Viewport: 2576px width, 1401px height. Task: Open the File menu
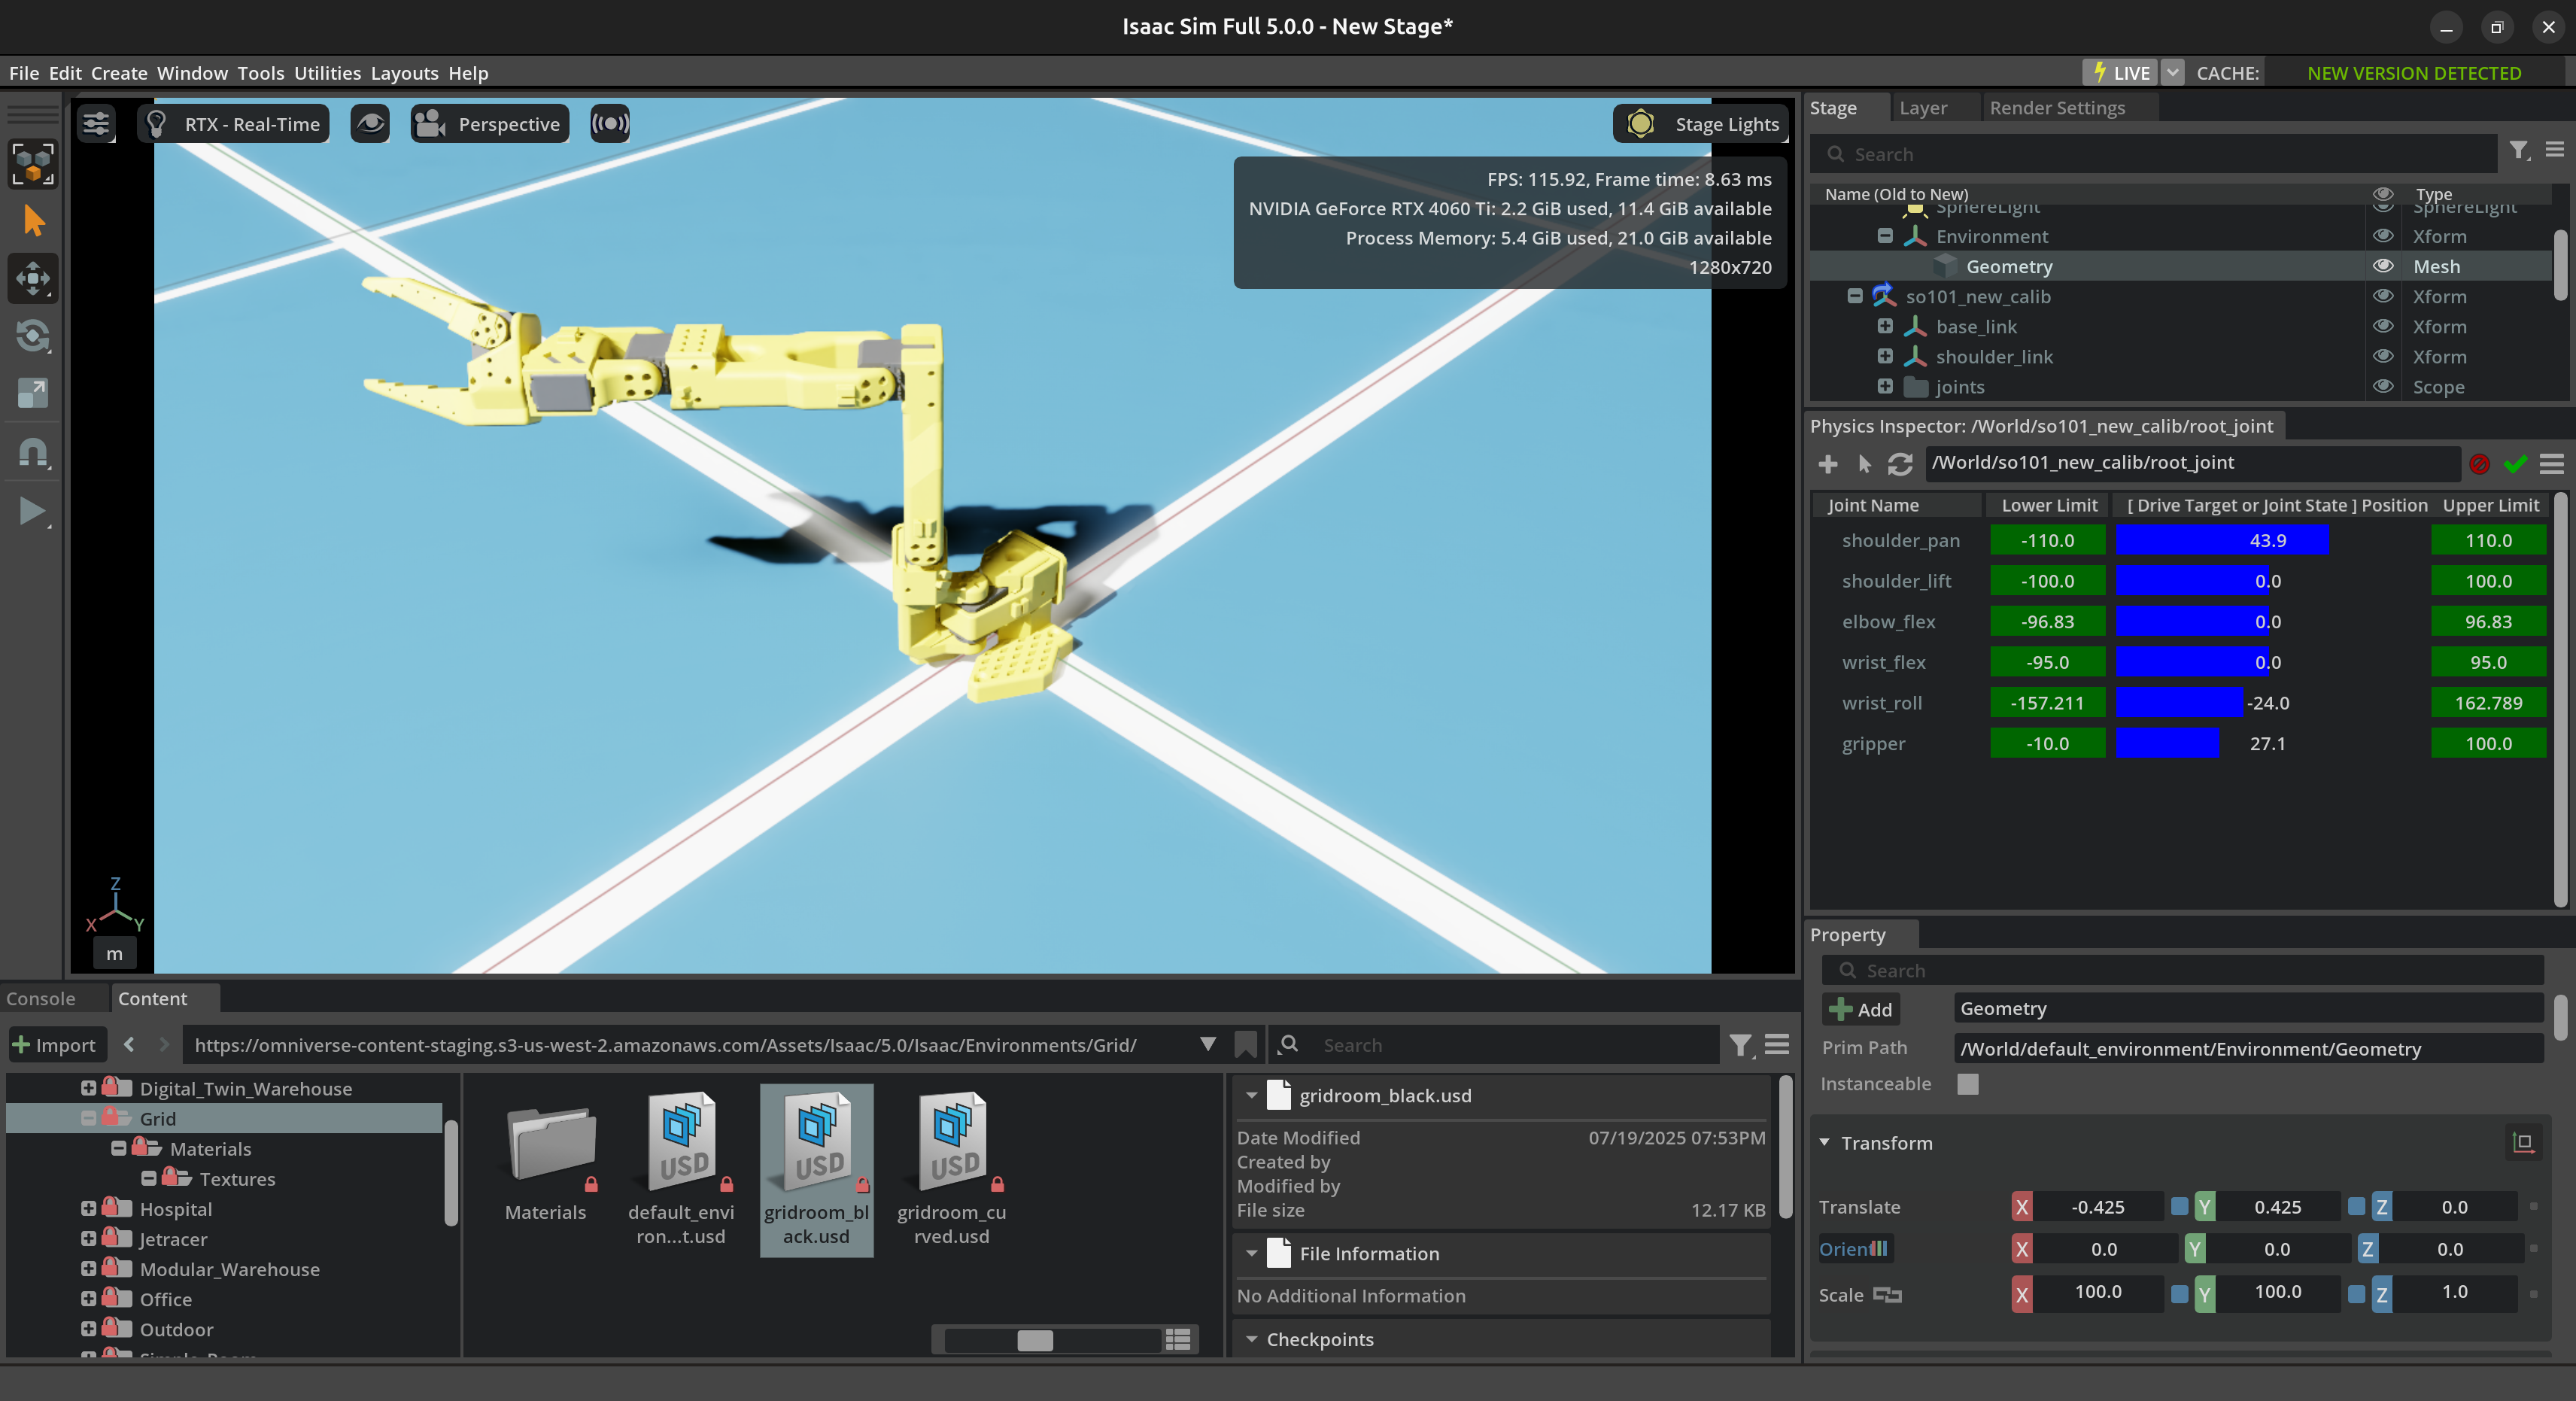click(x=24, y=73)
